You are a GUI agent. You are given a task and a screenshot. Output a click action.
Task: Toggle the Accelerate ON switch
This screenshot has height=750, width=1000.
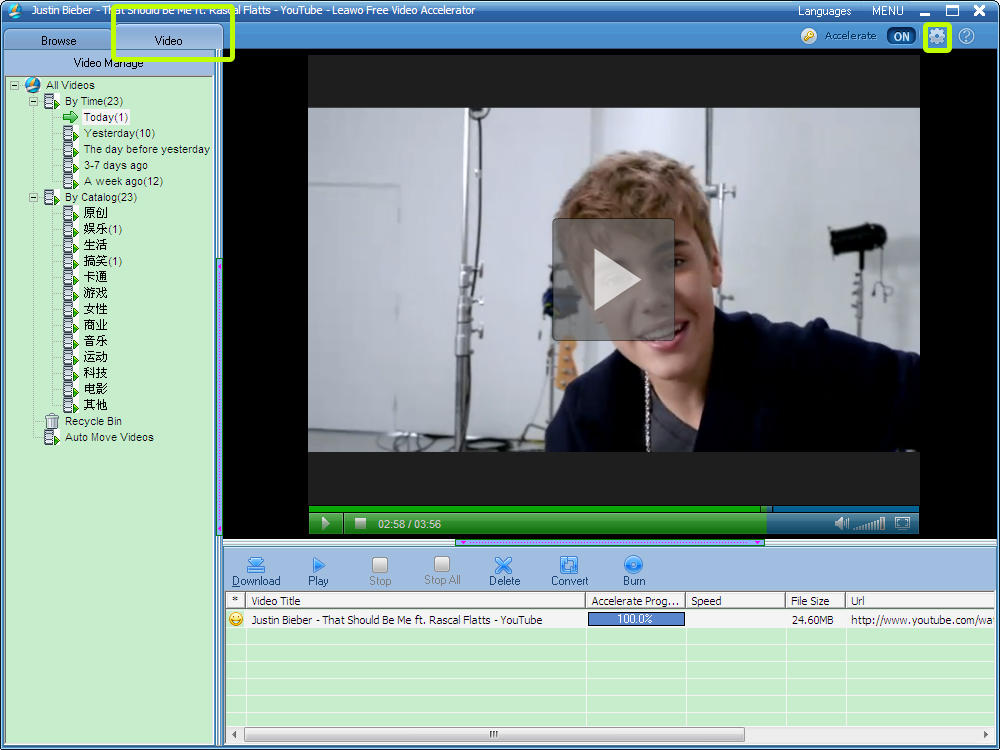(901, 36)
